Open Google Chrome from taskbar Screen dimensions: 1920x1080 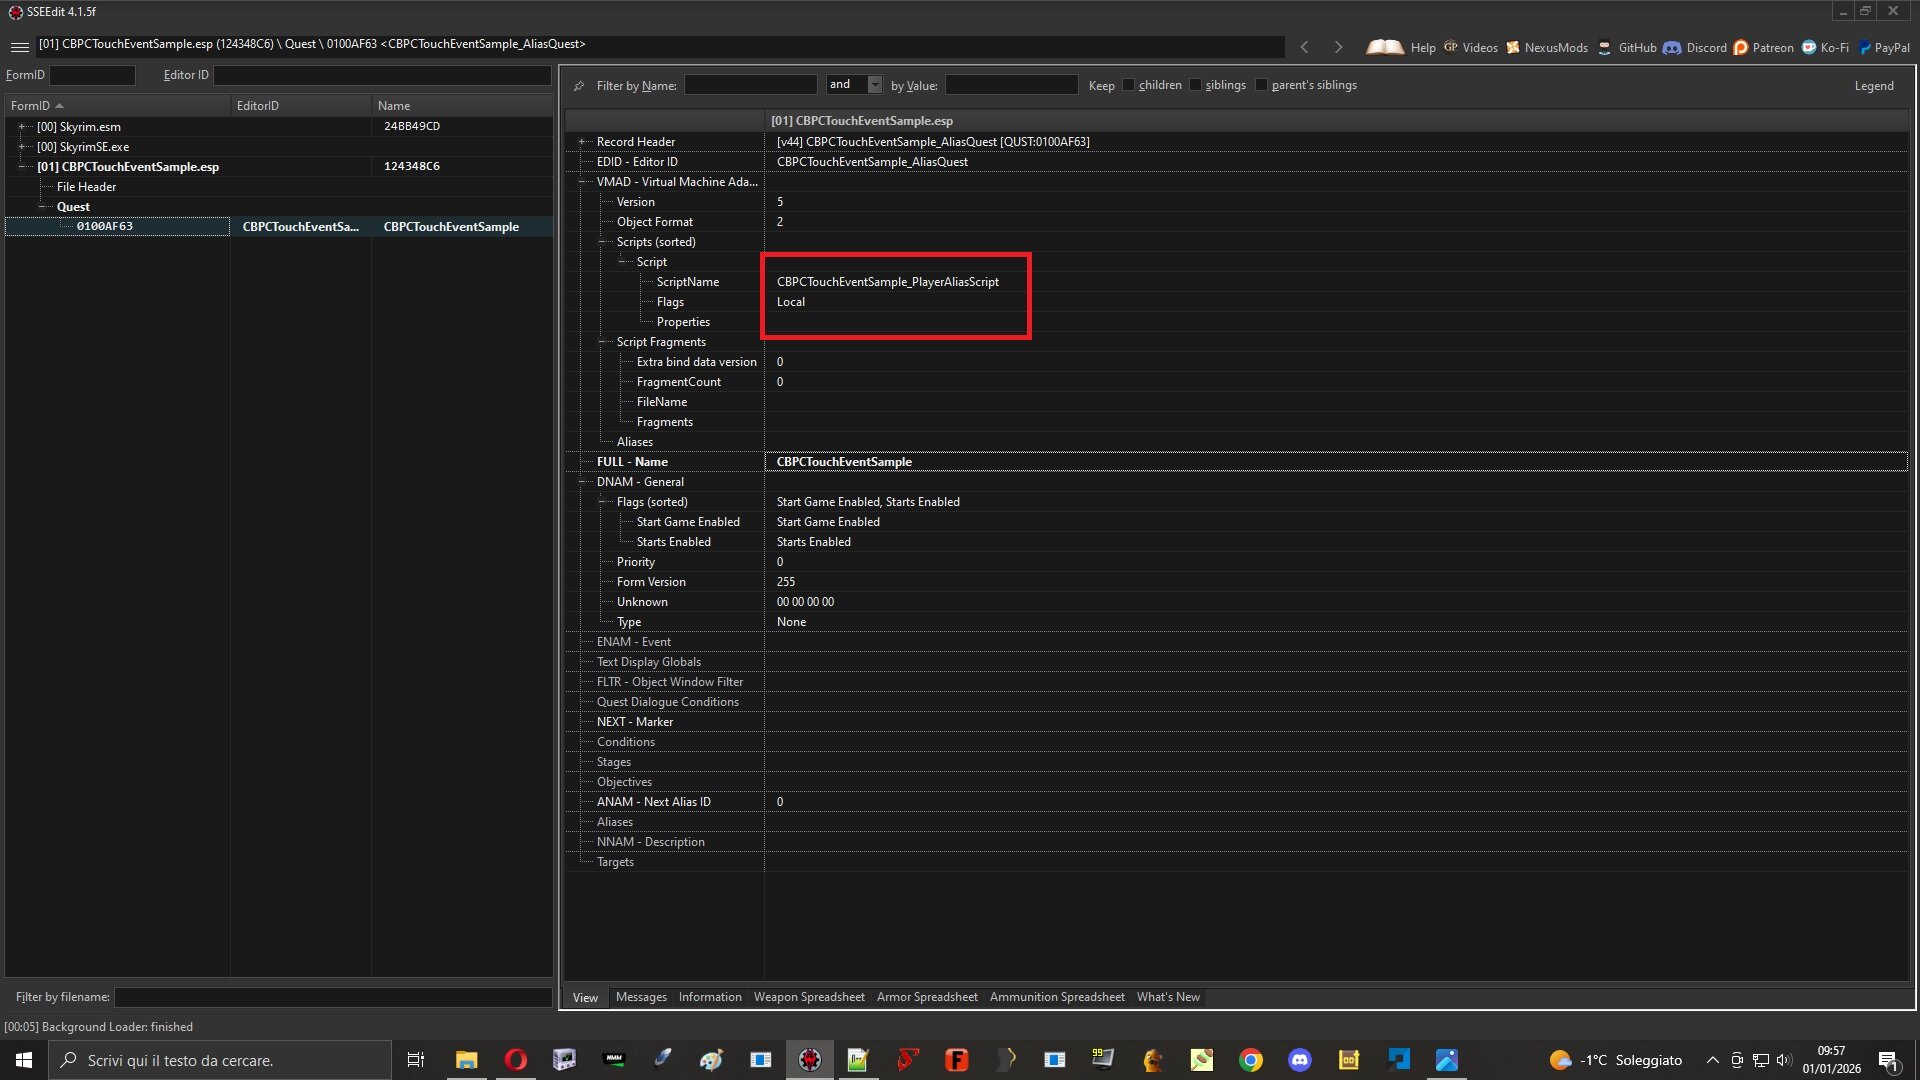click(x=1251, y=1060)
